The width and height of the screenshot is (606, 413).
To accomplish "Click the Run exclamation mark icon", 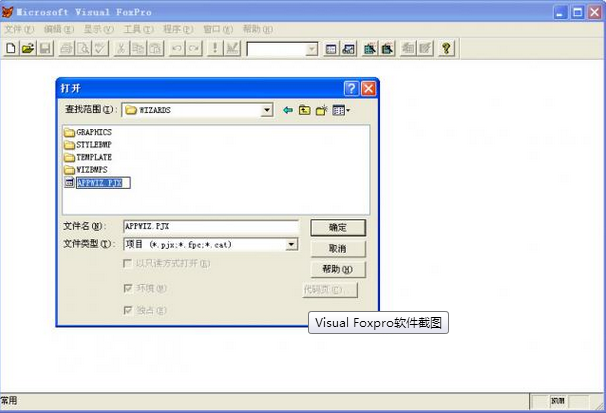I will click(x=215, y=49).
